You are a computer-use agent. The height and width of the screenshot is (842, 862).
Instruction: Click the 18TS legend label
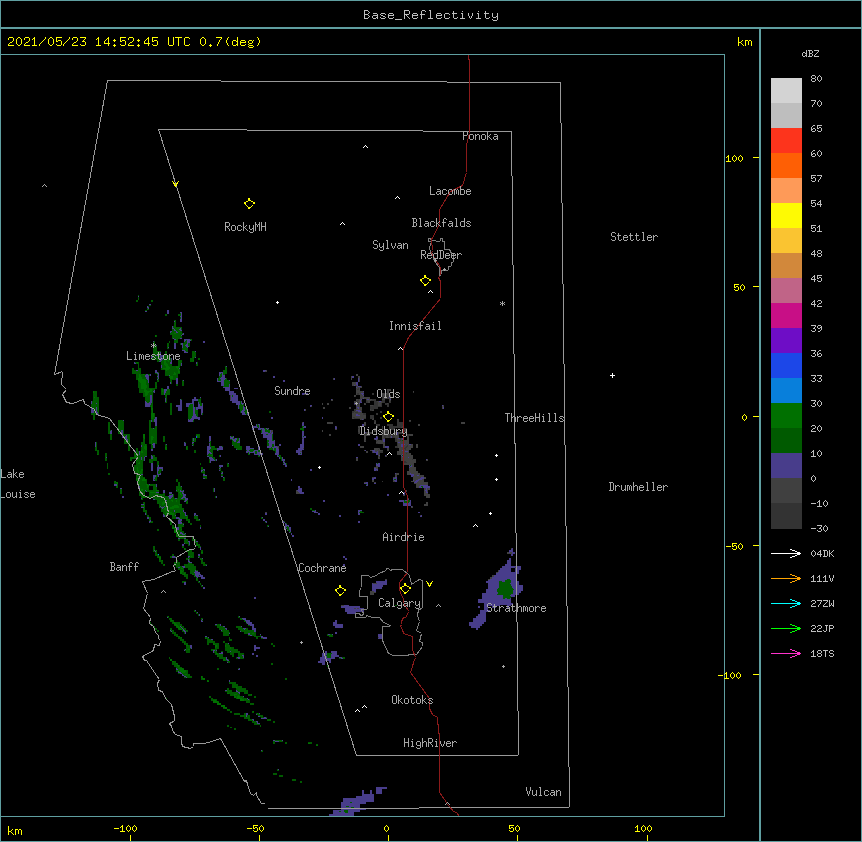[x=822, y=653]
